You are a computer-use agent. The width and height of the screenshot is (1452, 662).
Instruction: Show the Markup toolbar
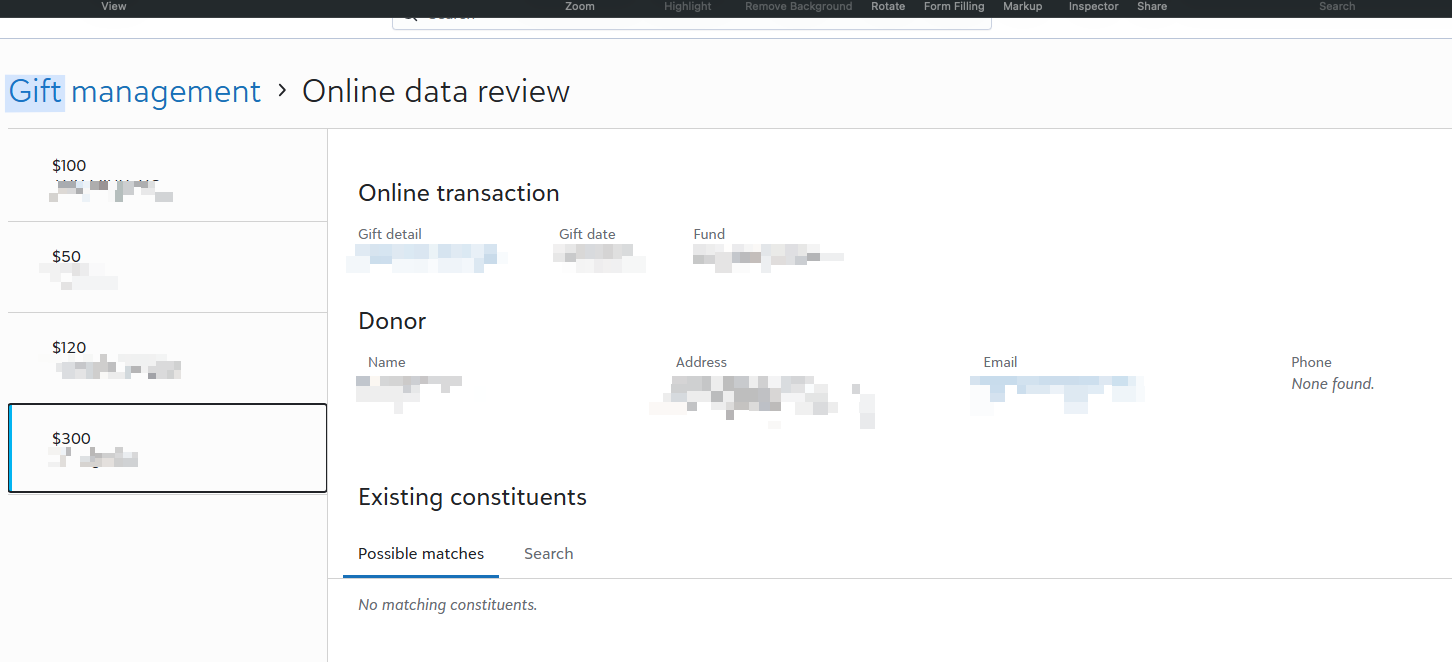click(x=1023, y=6)
